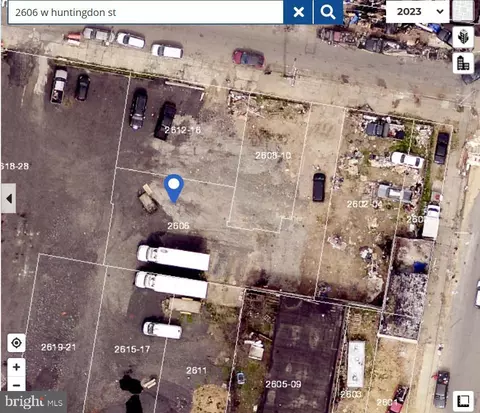Image resolution: width=480 pixels, height=413 pixels.
Task: Switch to the building view icon
Action: [x=463, y=63]
